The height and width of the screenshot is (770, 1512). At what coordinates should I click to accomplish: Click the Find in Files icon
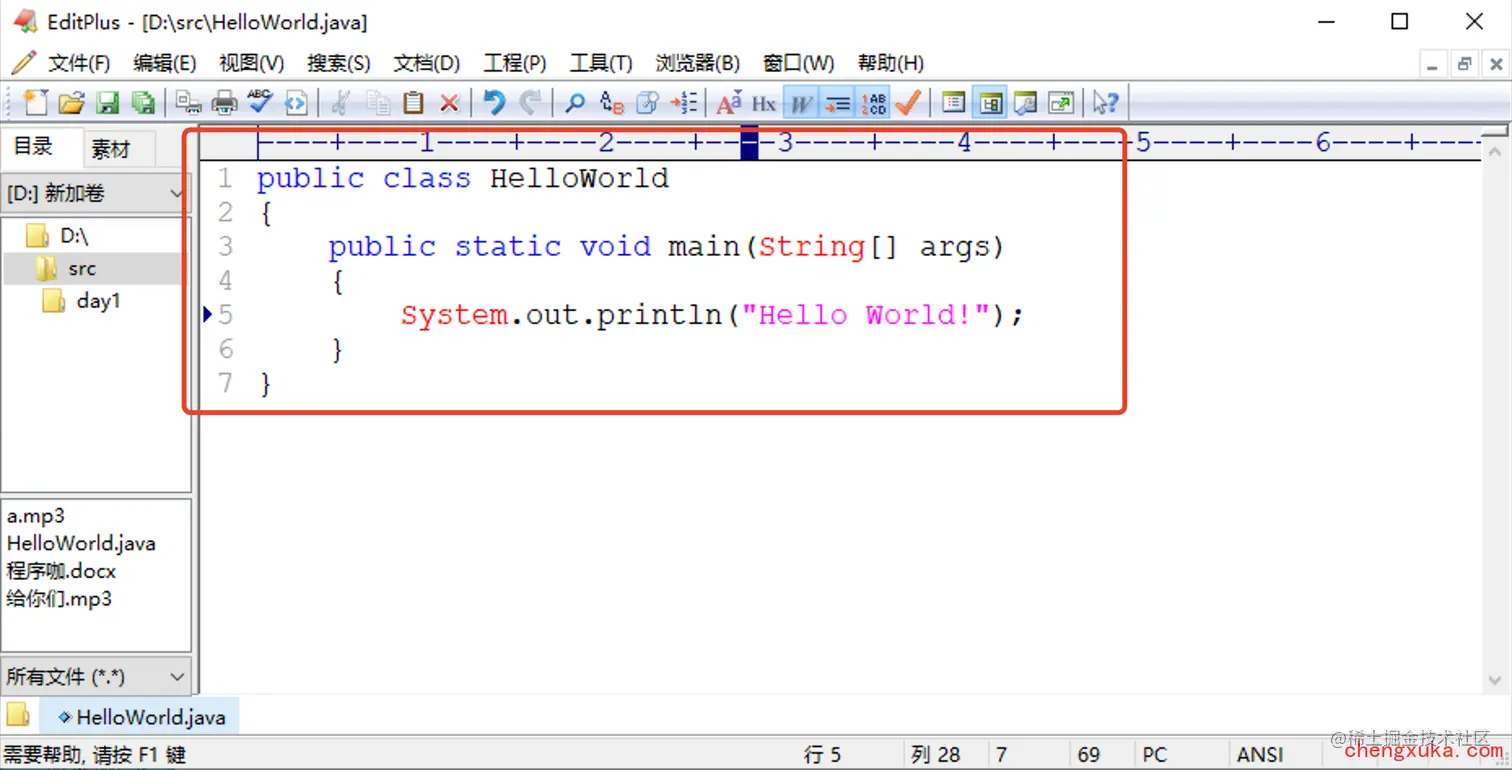[647, 102]
